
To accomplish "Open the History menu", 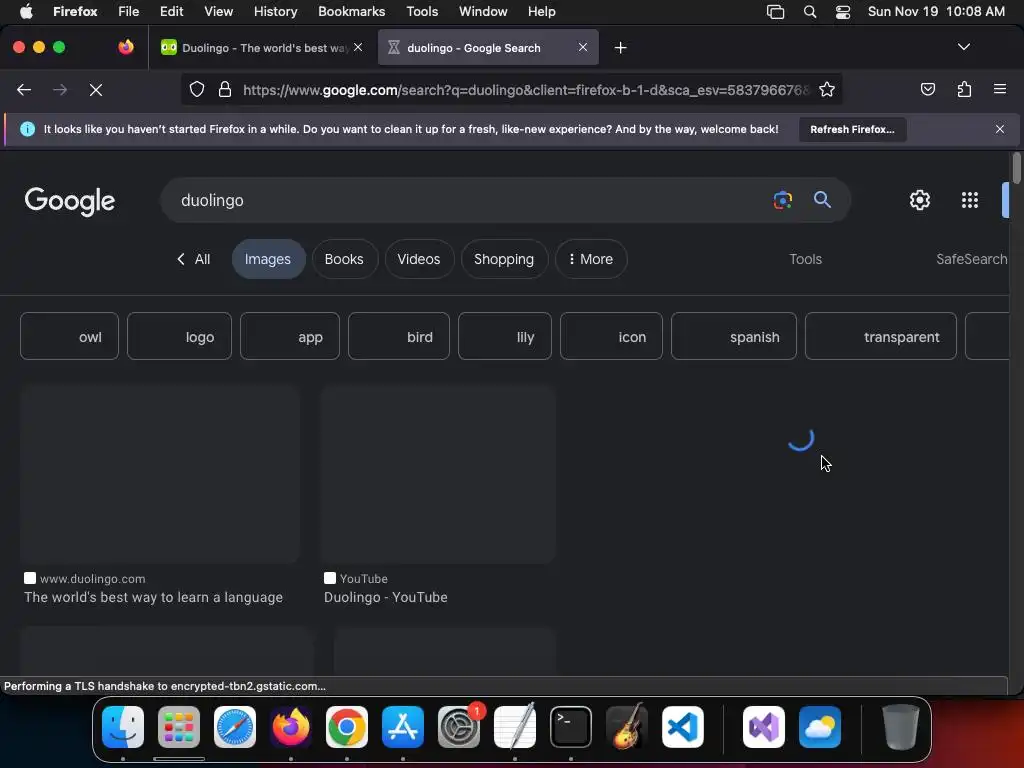I will pos(275,12).
